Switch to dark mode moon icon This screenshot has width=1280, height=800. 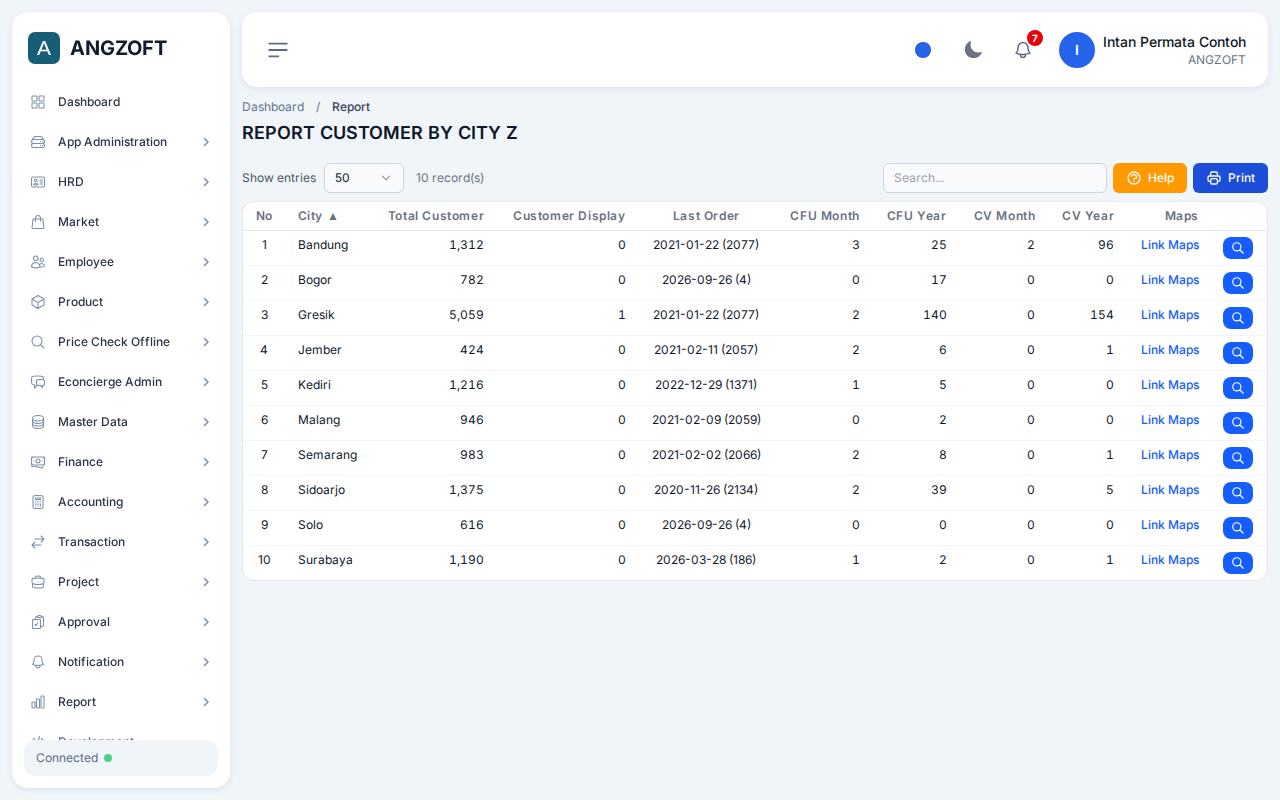[x=973, y=49]
